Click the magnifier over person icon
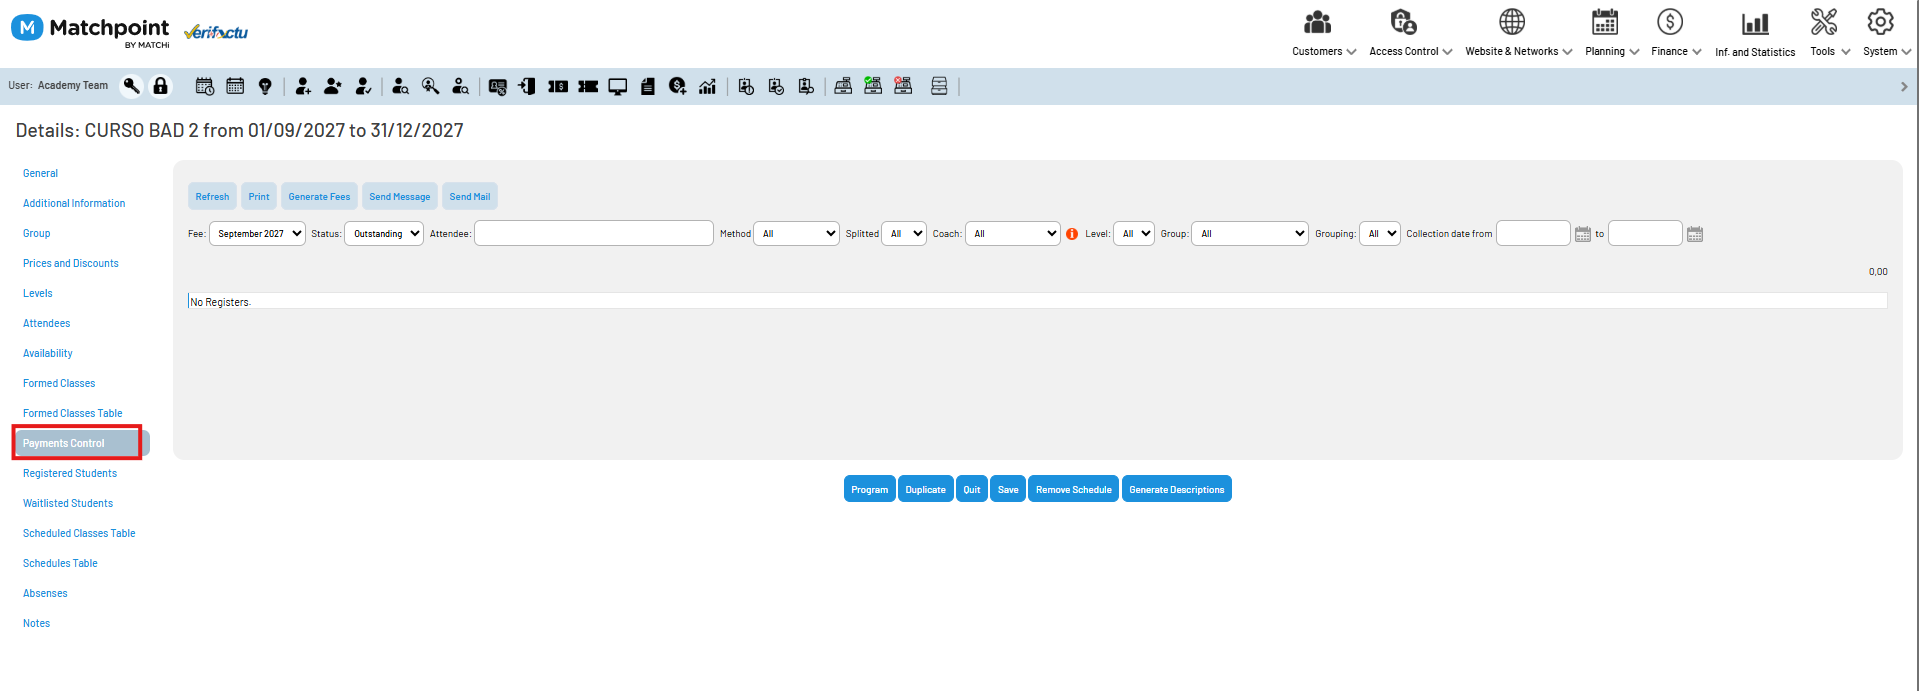1919x691 pixels. [431, 86]
